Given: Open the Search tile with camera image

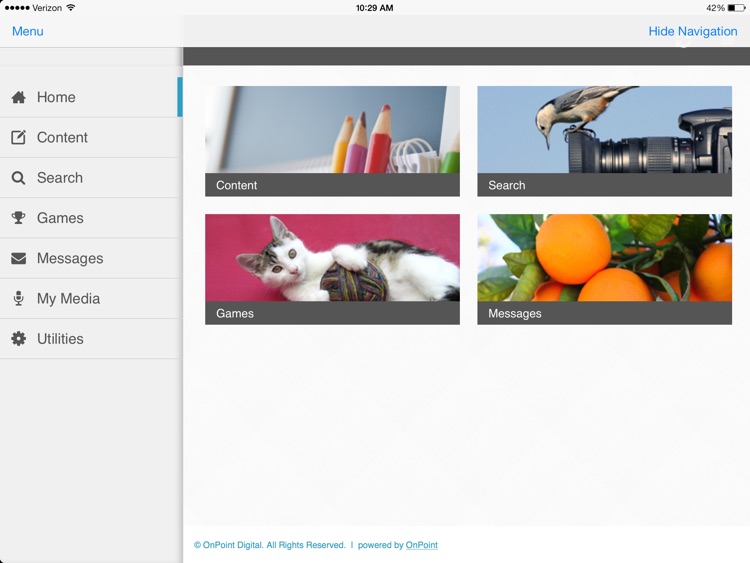Looking at the screenshot, I should tap(605, 141).
